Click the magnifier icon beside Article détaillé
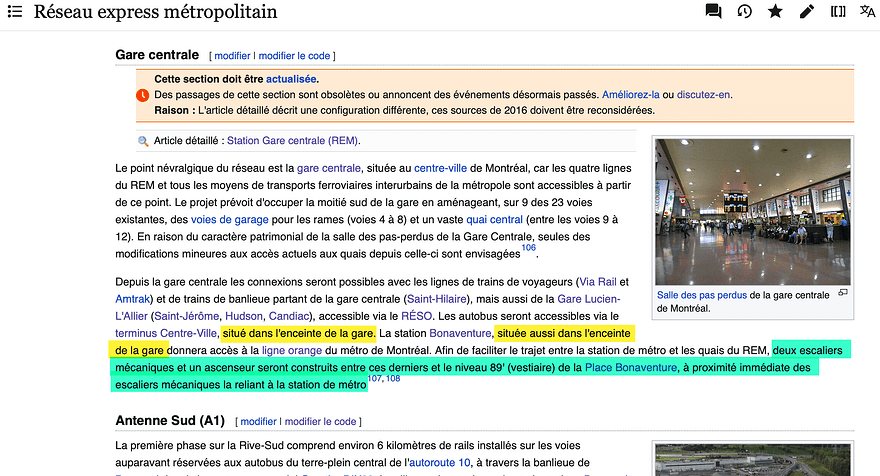This screenshot has width=880, height=476. (143, 142)
